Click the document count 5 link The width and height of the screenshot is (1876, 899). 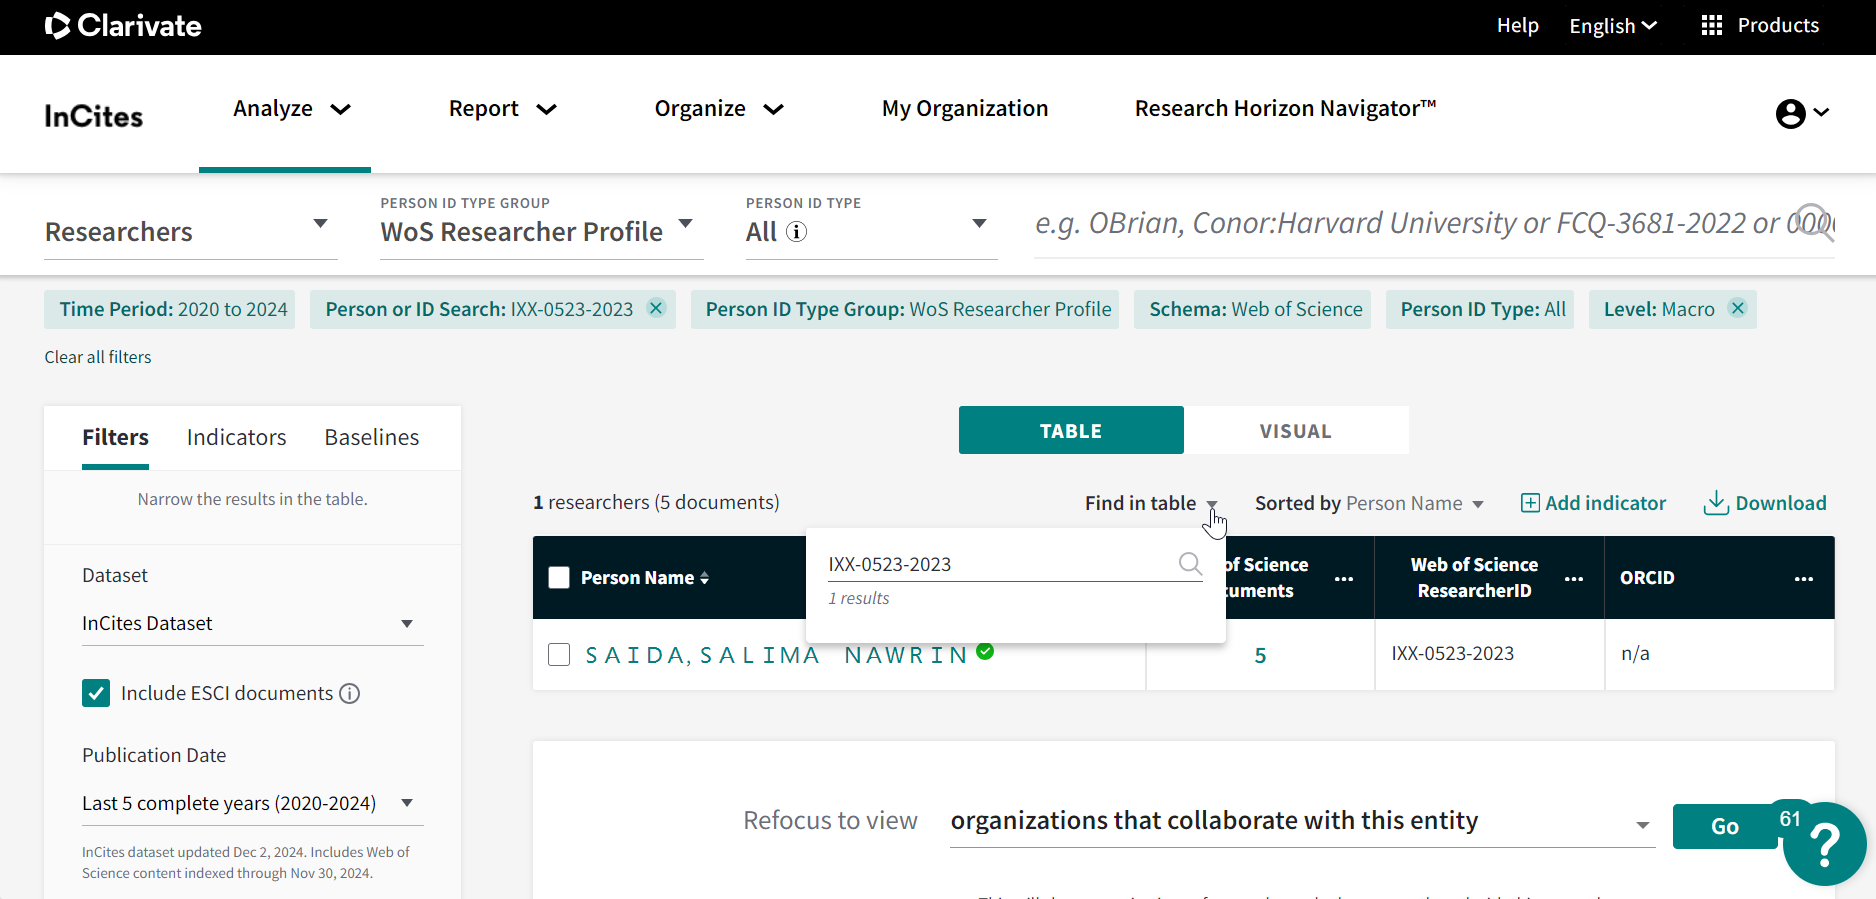tap(1260, 656)
